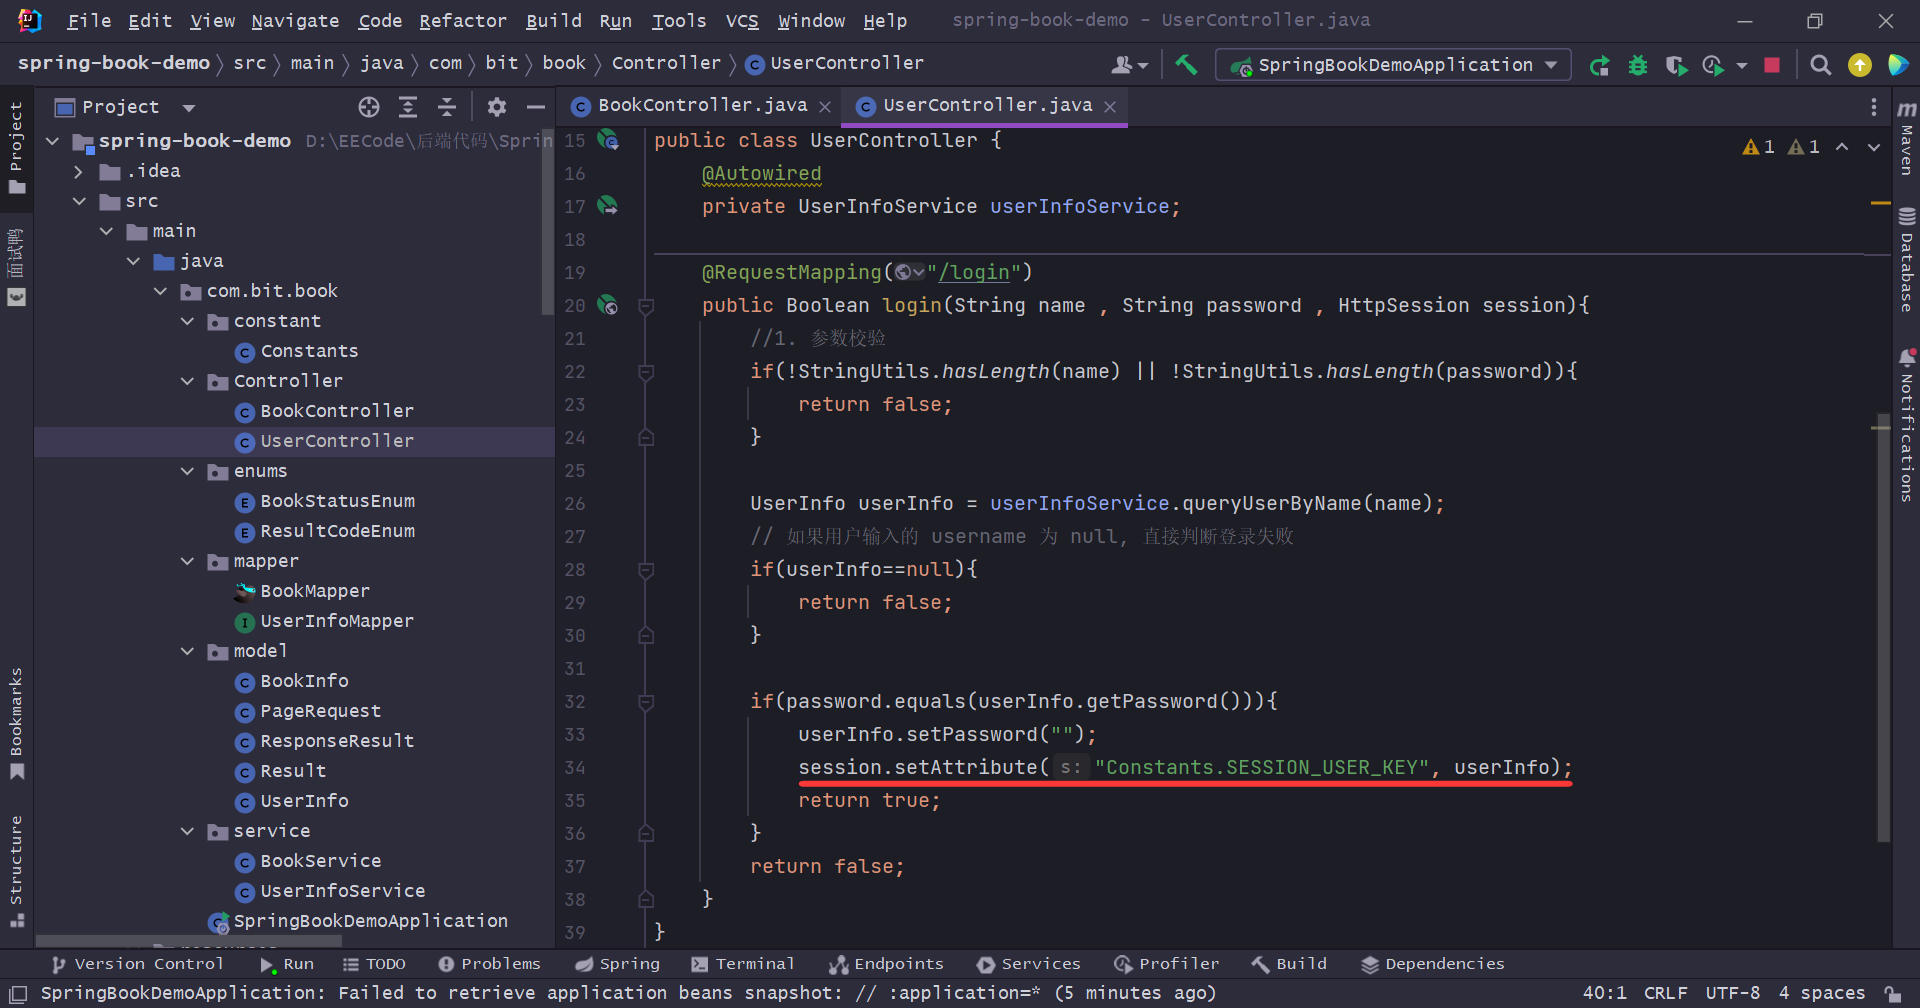Toggle the Structure tool window stripe button
Viewport: 1920px width, 1008px height.
(16, 872)
